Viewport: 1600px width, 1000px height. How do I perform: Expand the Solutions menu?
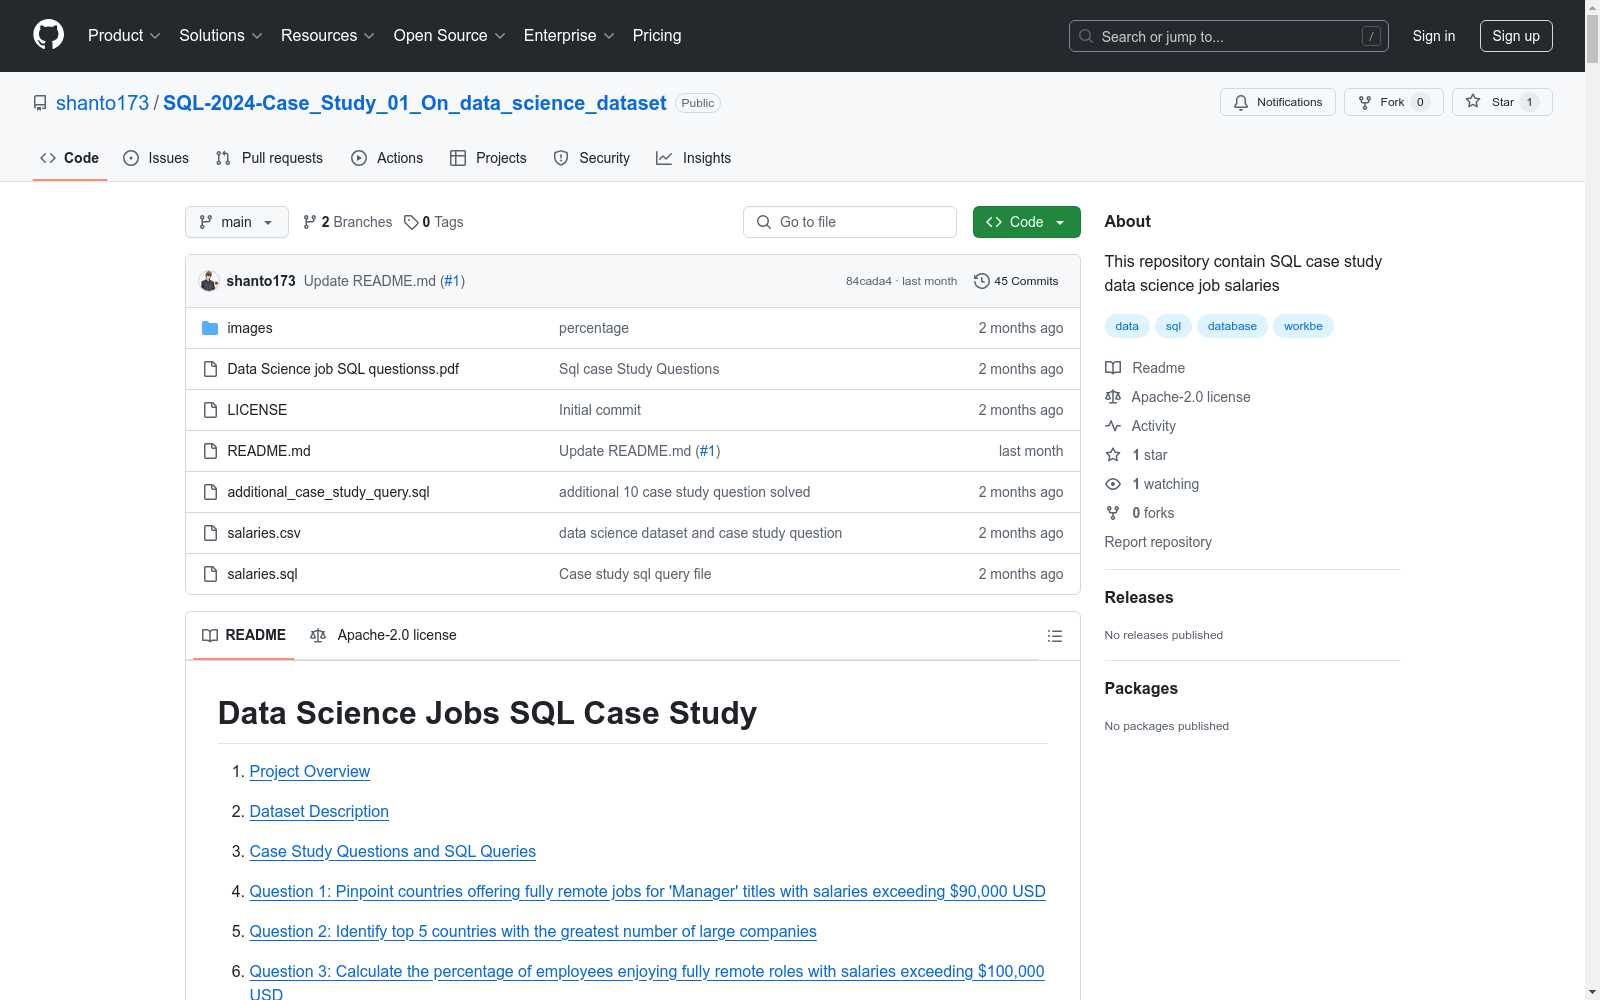pos(221,36)
